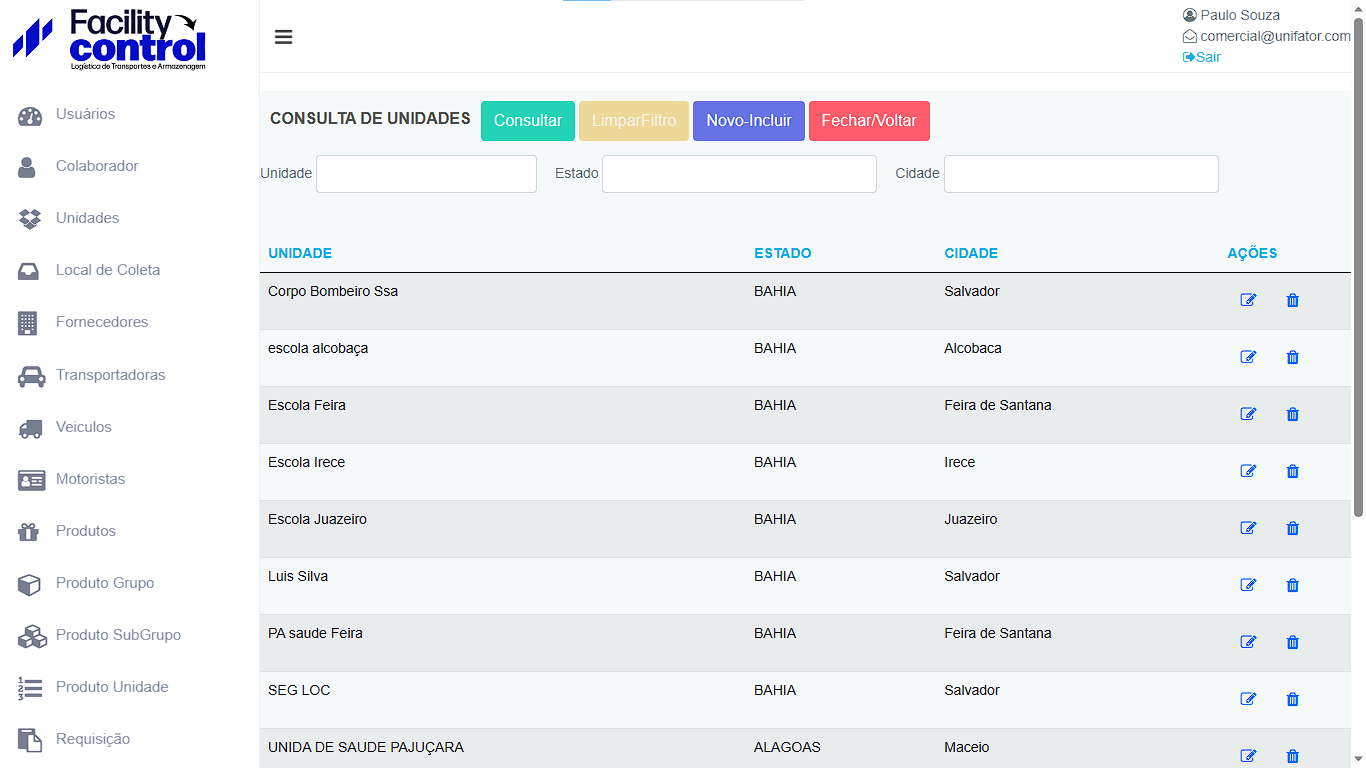Viewport: 1366px width, 768px height.
Task: Click the LimparFiltro button
Action: (634, 121)
